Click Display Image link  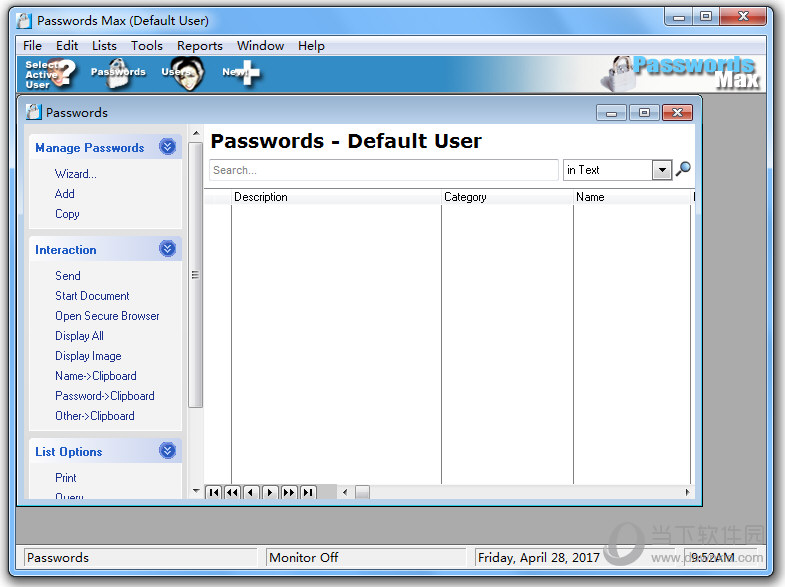pyautogui.click(x=88, y=356)
